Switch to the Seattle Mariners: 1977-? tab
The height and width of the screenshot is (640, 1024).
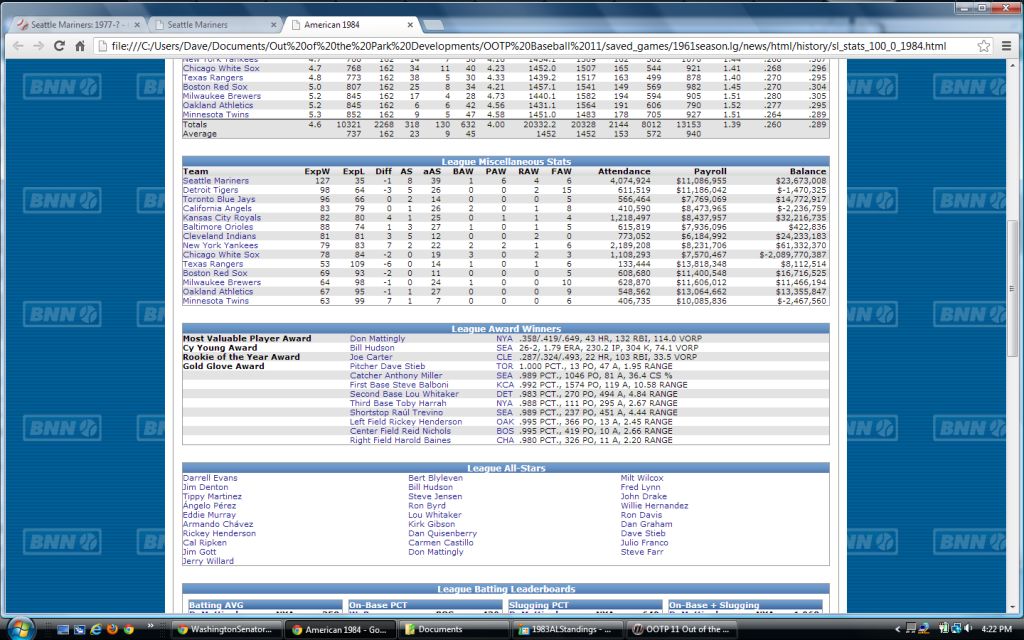[x=77, y=25]
